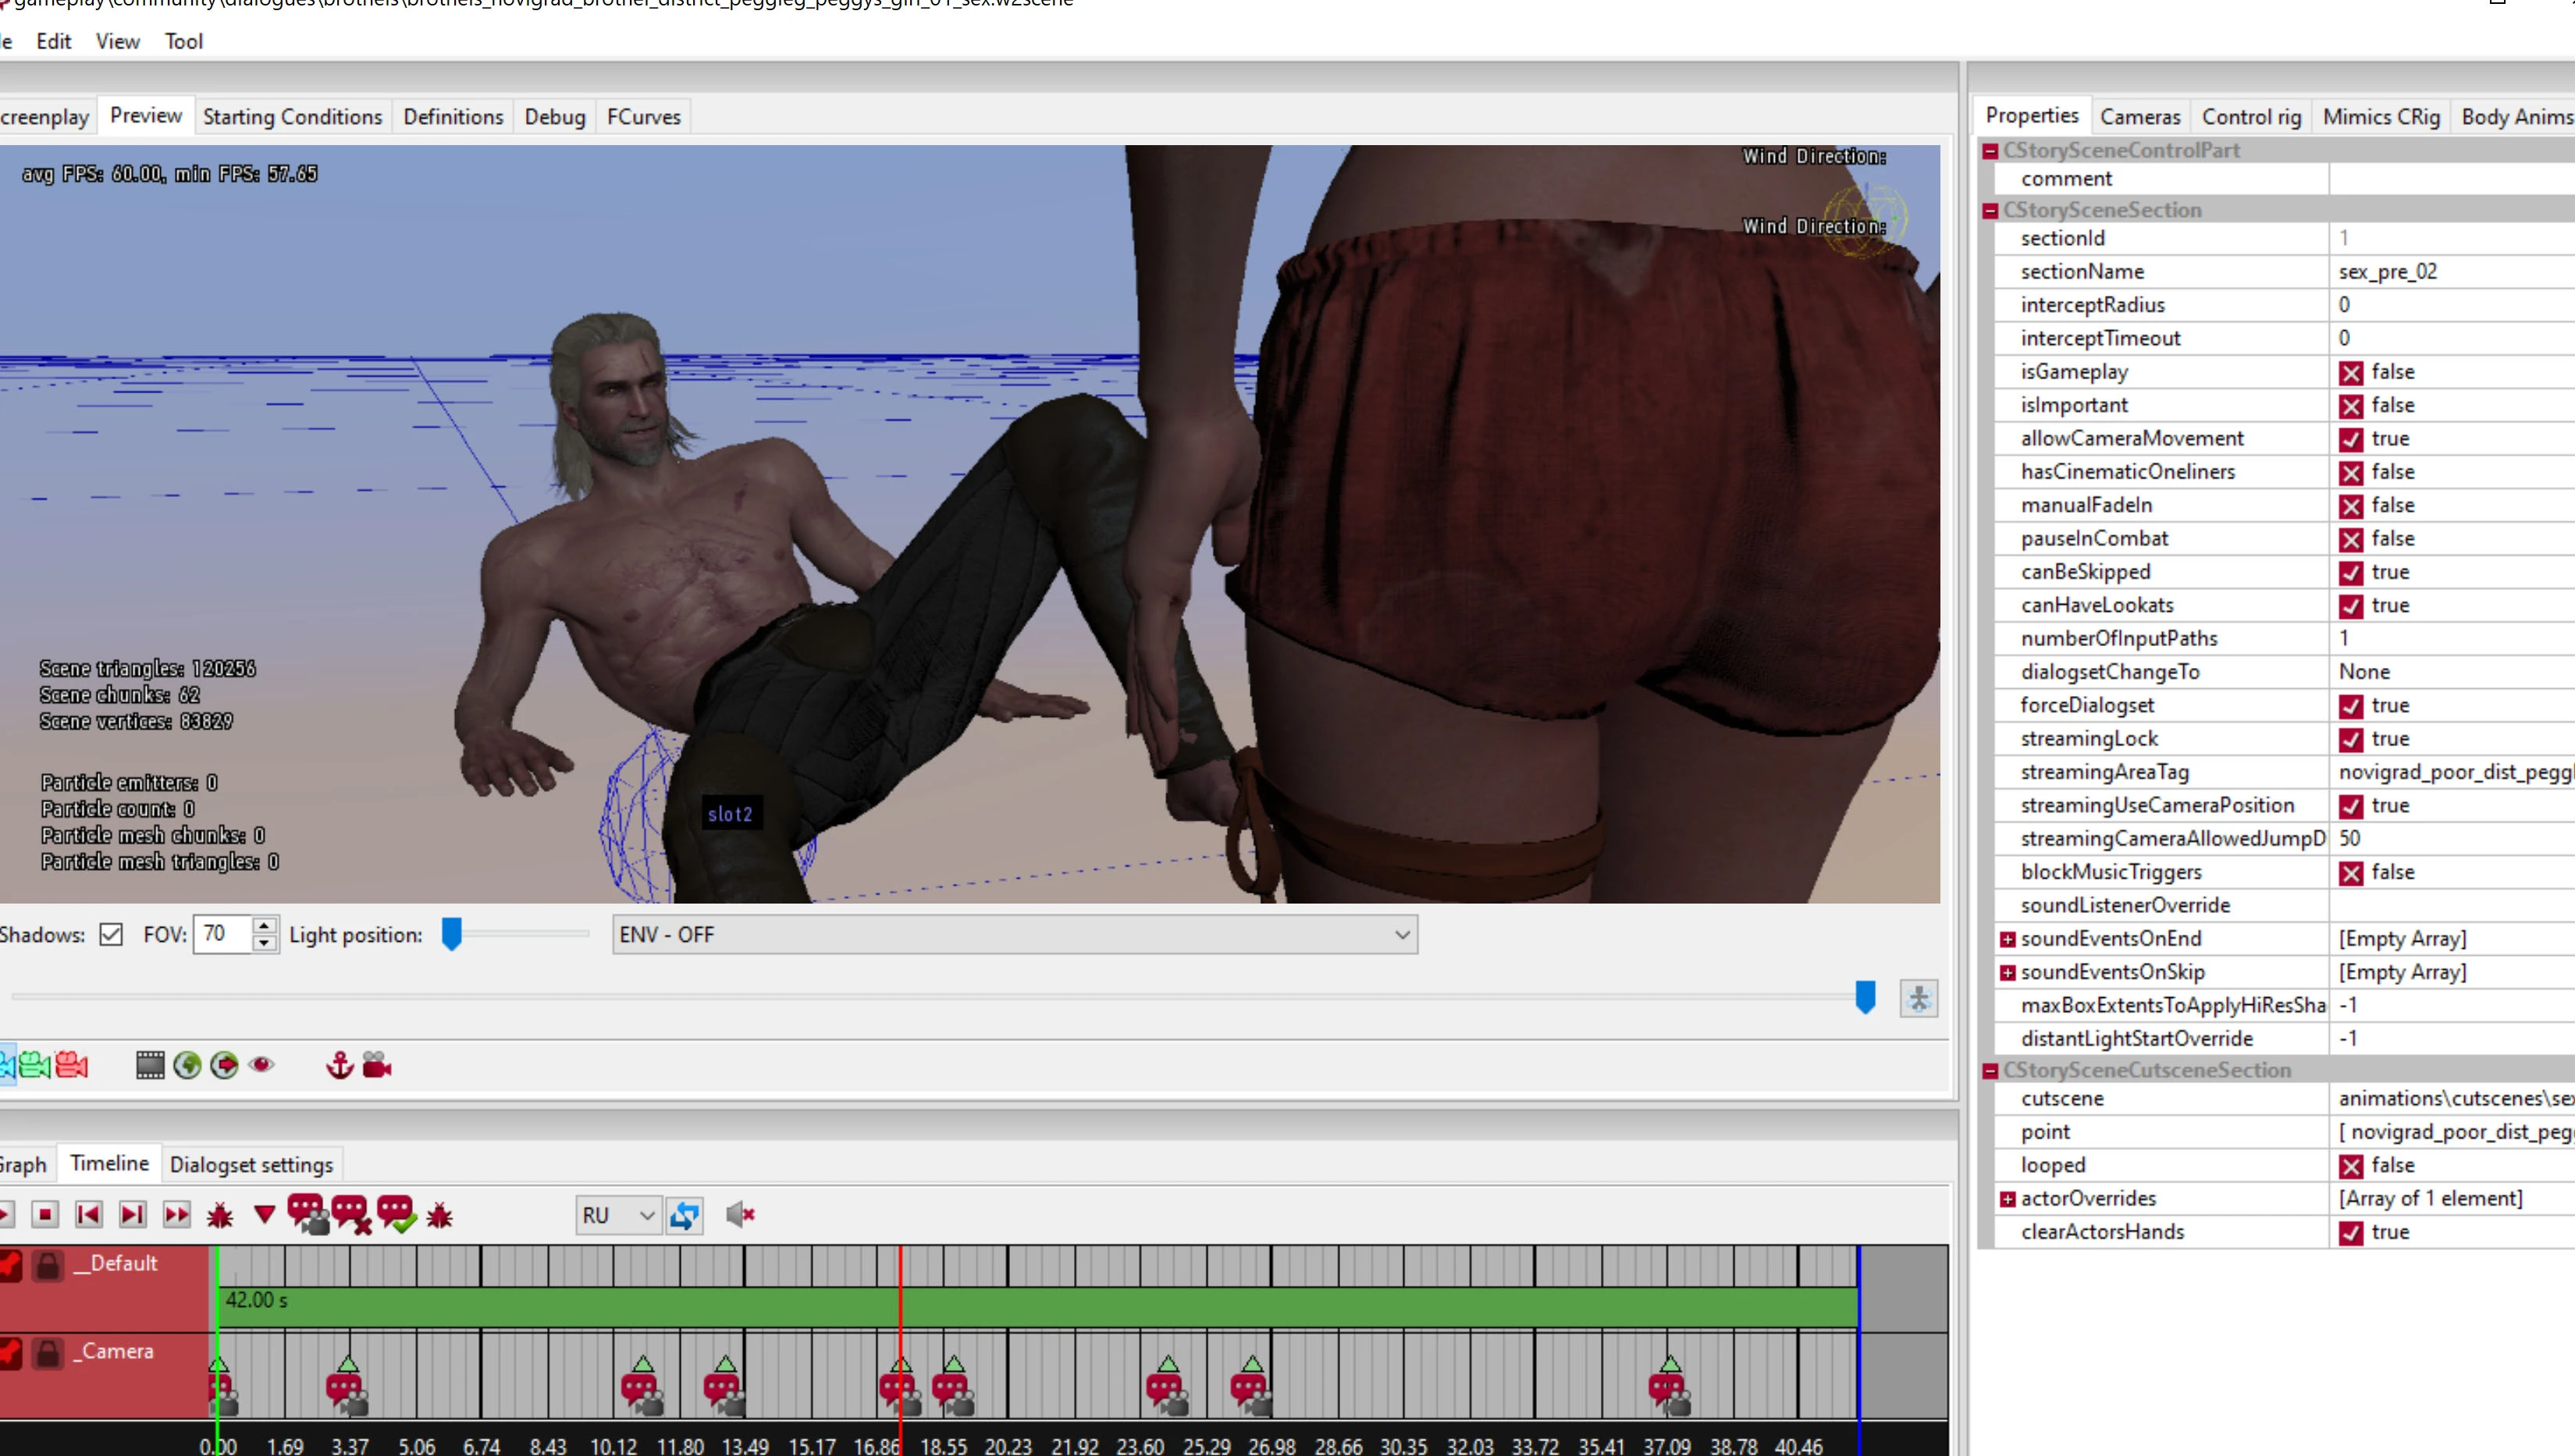Switch to the Starting Conditions tab
The height and width of the screenshot is (1456, 2575).
[x=292, y=117]
